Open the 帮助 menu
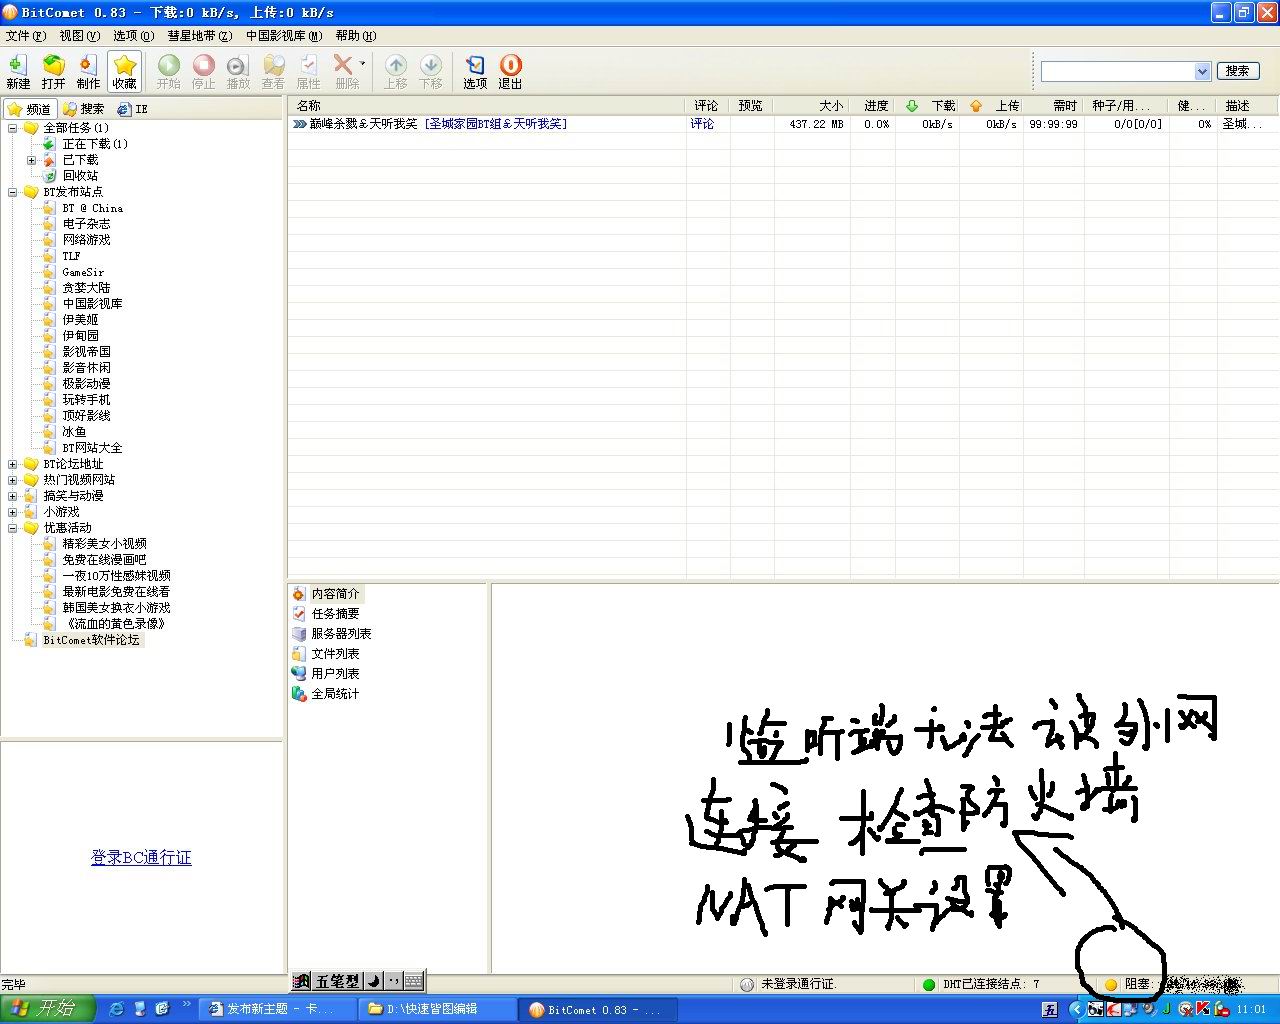This screenshot has width=1280, height=1024. click(356, 36)
